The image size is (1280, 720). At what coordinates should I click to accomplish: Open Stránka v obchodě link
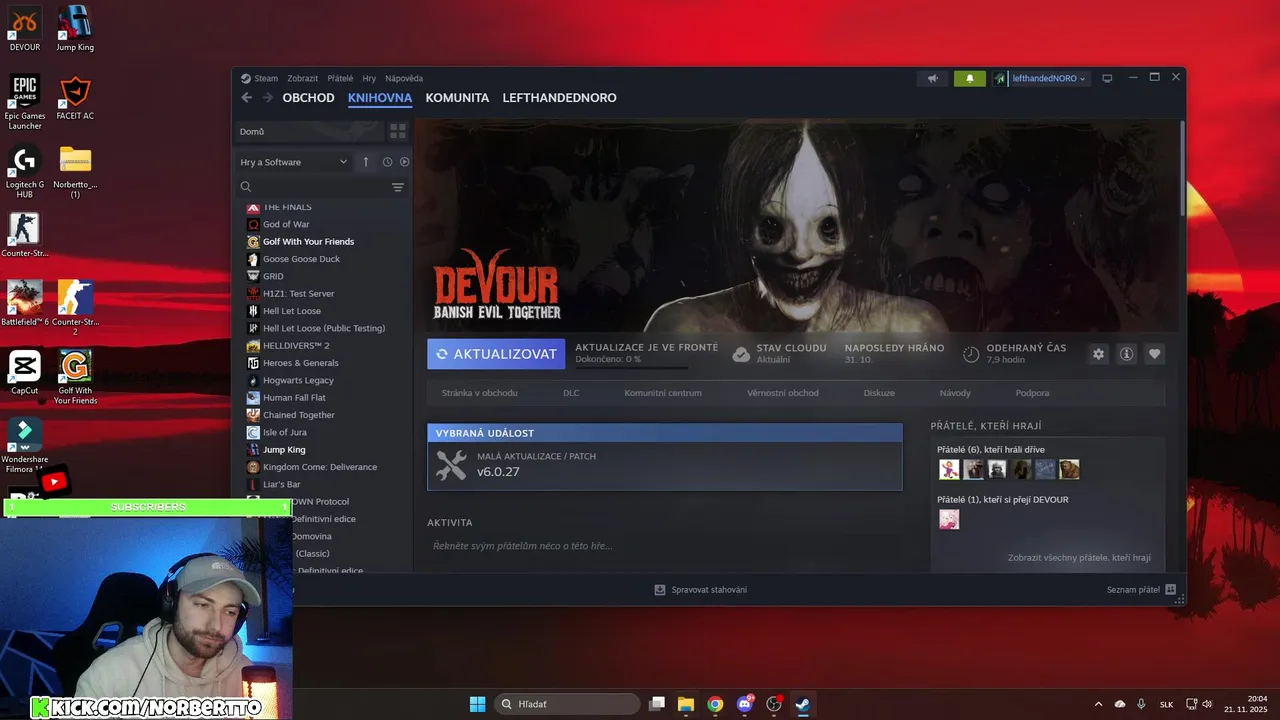[x=480, y=393]
